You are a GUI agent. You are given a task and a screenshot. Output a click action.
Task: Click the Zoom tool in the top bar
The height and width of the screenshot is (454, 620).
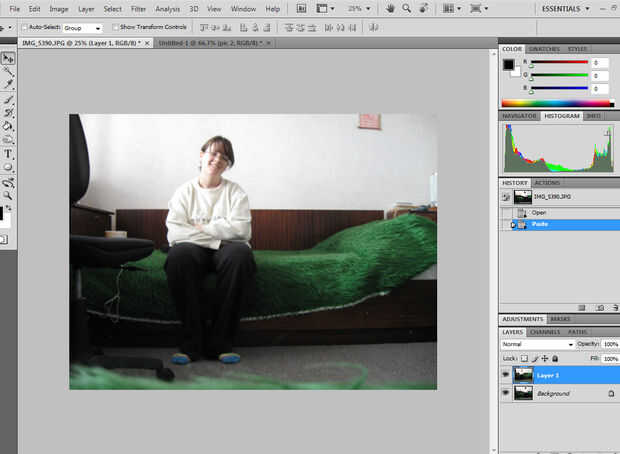tap(407, 8)
